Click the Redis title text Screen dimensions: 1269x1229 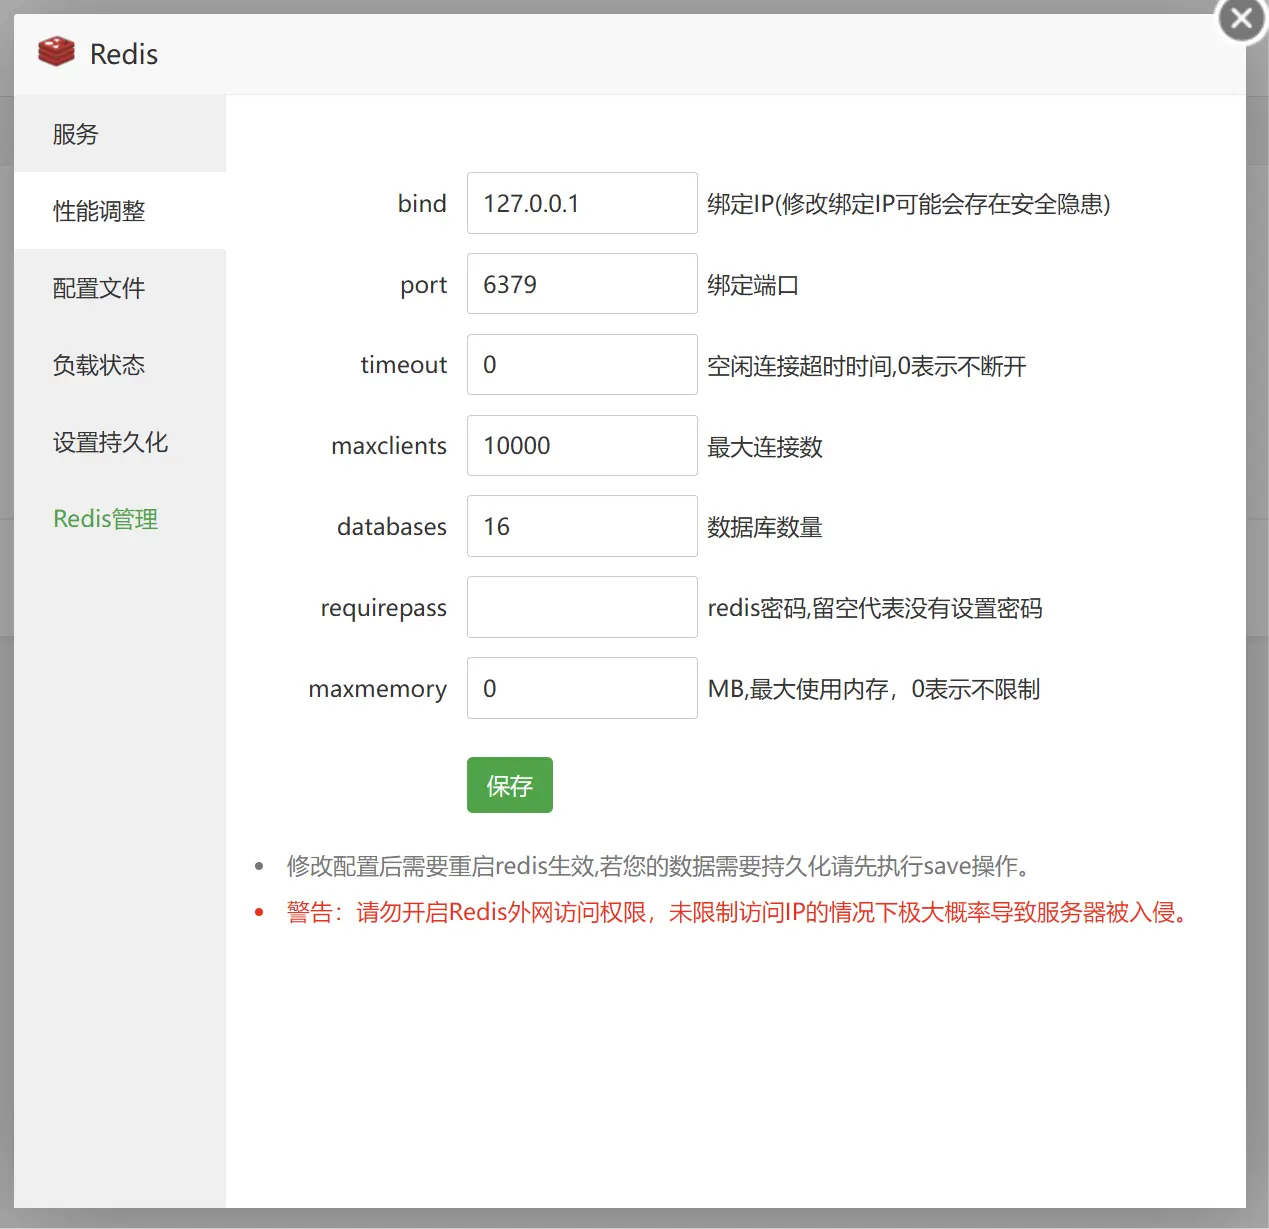(x=124, y=54)
